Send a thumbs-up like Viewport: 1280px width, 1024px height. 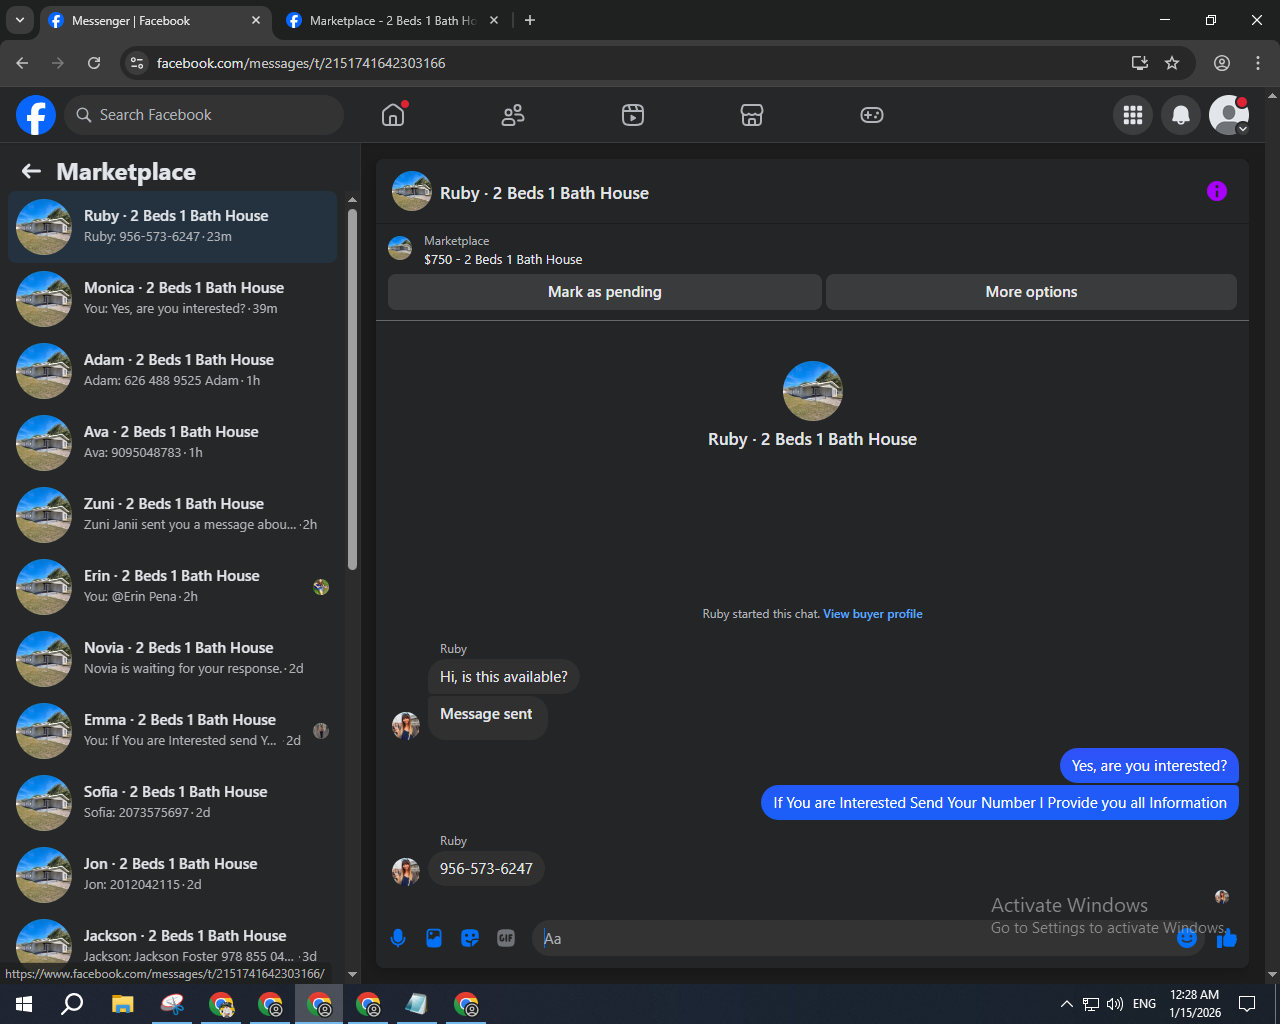pyautogui.click(x=1227, y=938)
